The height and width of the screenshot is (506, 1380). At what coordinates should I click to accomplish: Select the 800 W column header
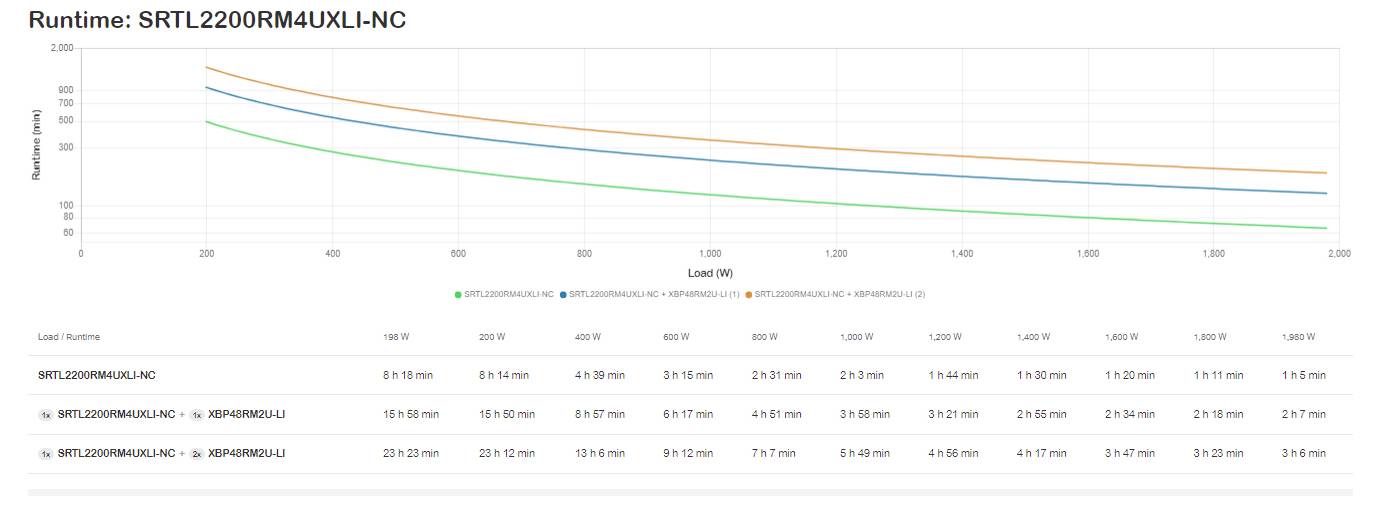click(x=765, y=337)
